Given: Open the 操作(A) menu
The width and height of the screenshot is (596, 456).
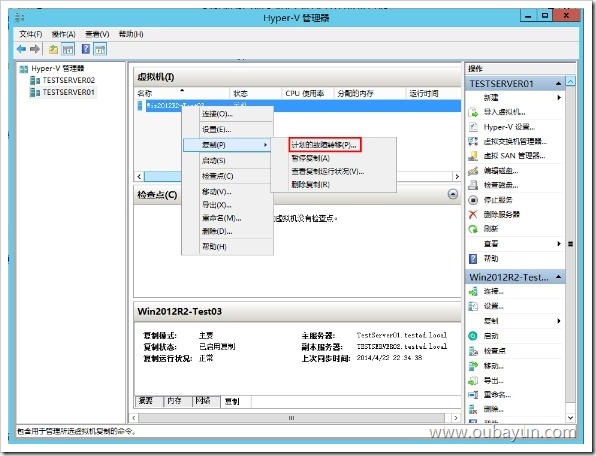Looking at the screenshot, I should [63, 34].
